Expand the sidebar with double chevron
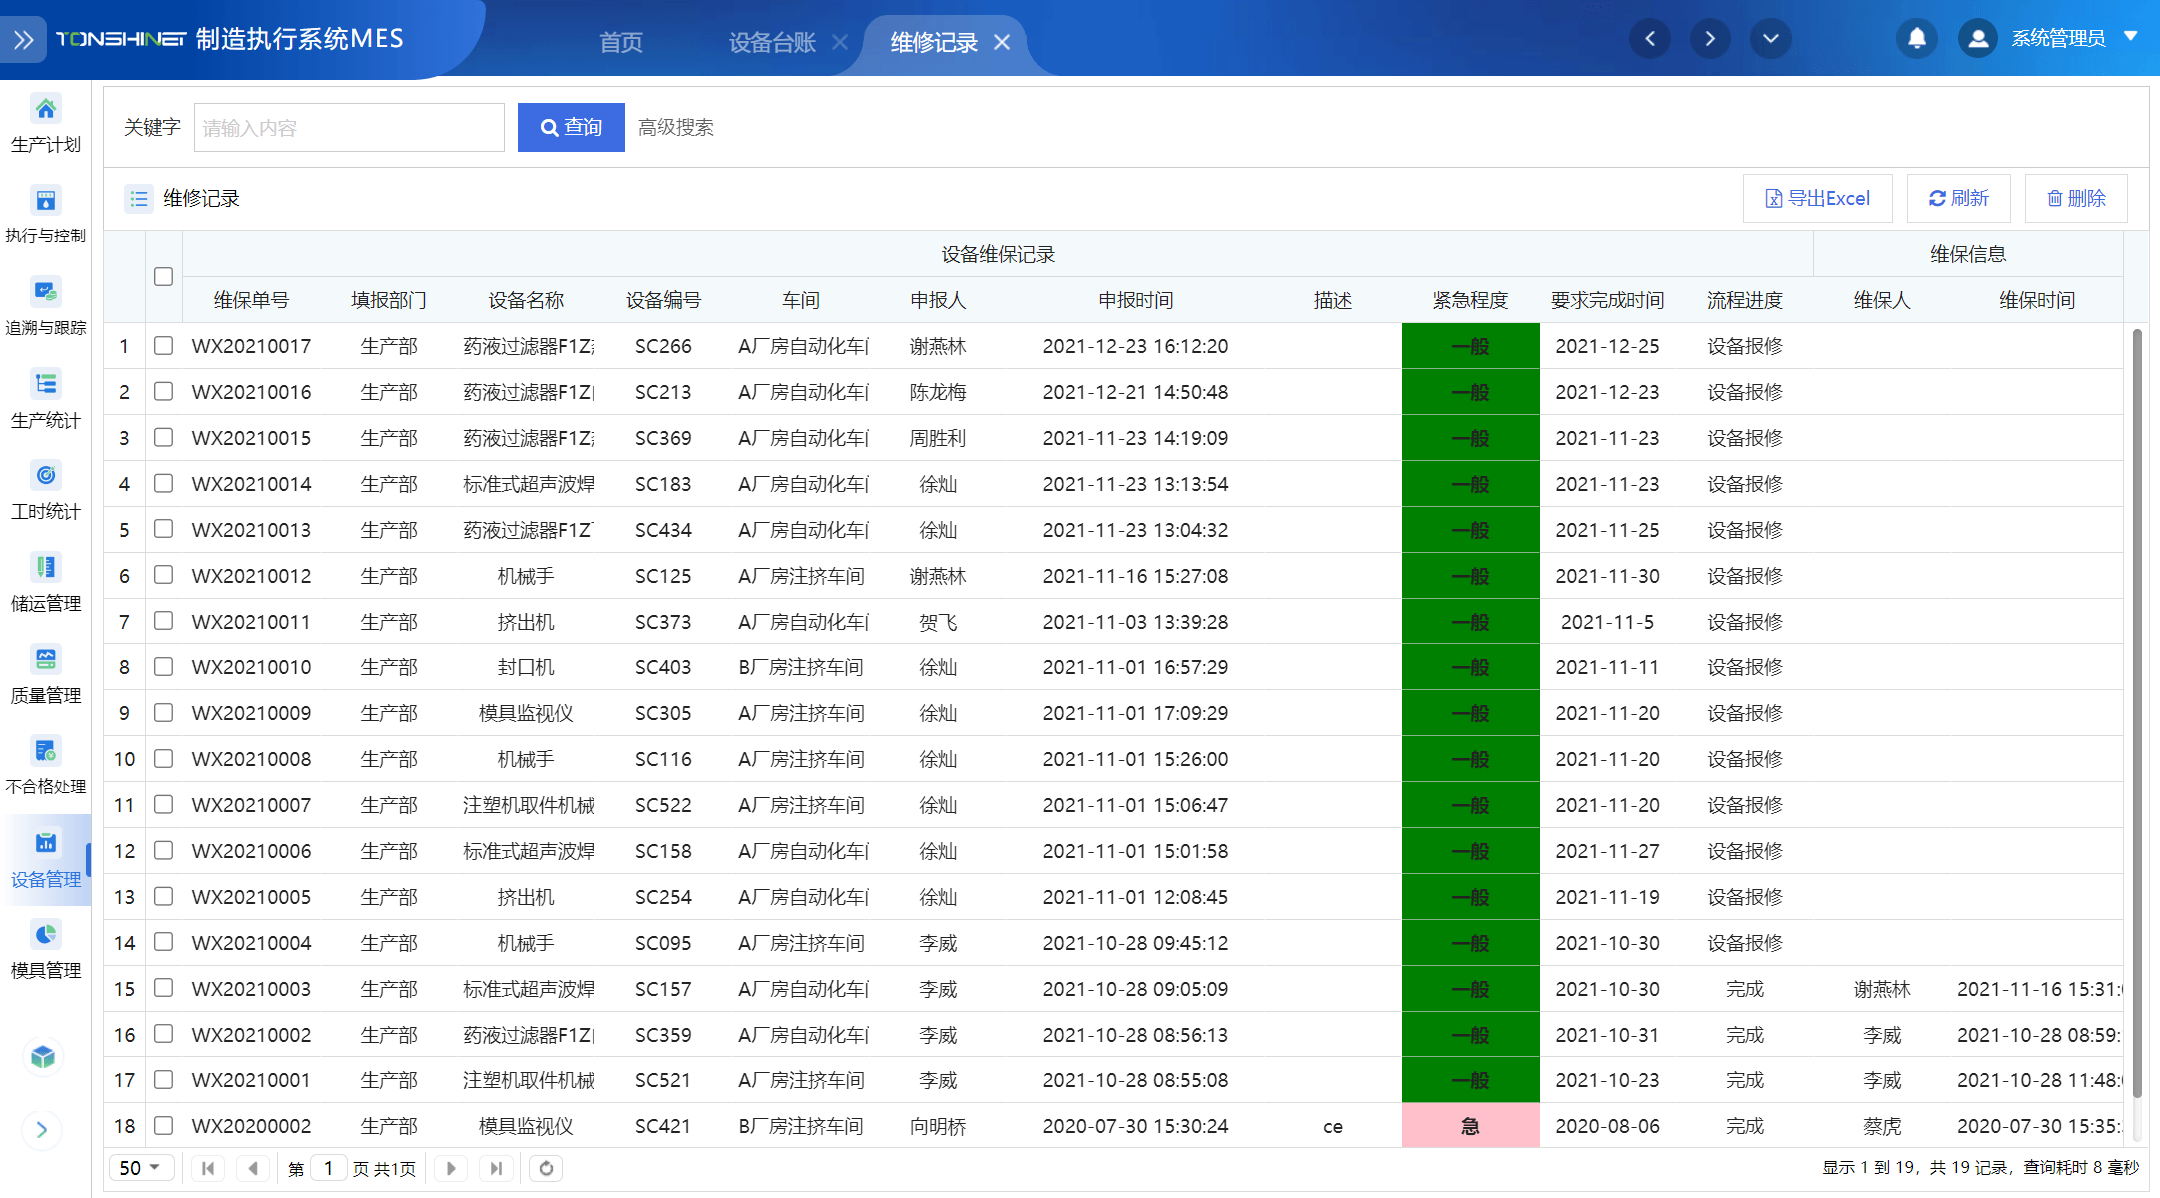2160x1198 pixels. [x=24, y=40]
